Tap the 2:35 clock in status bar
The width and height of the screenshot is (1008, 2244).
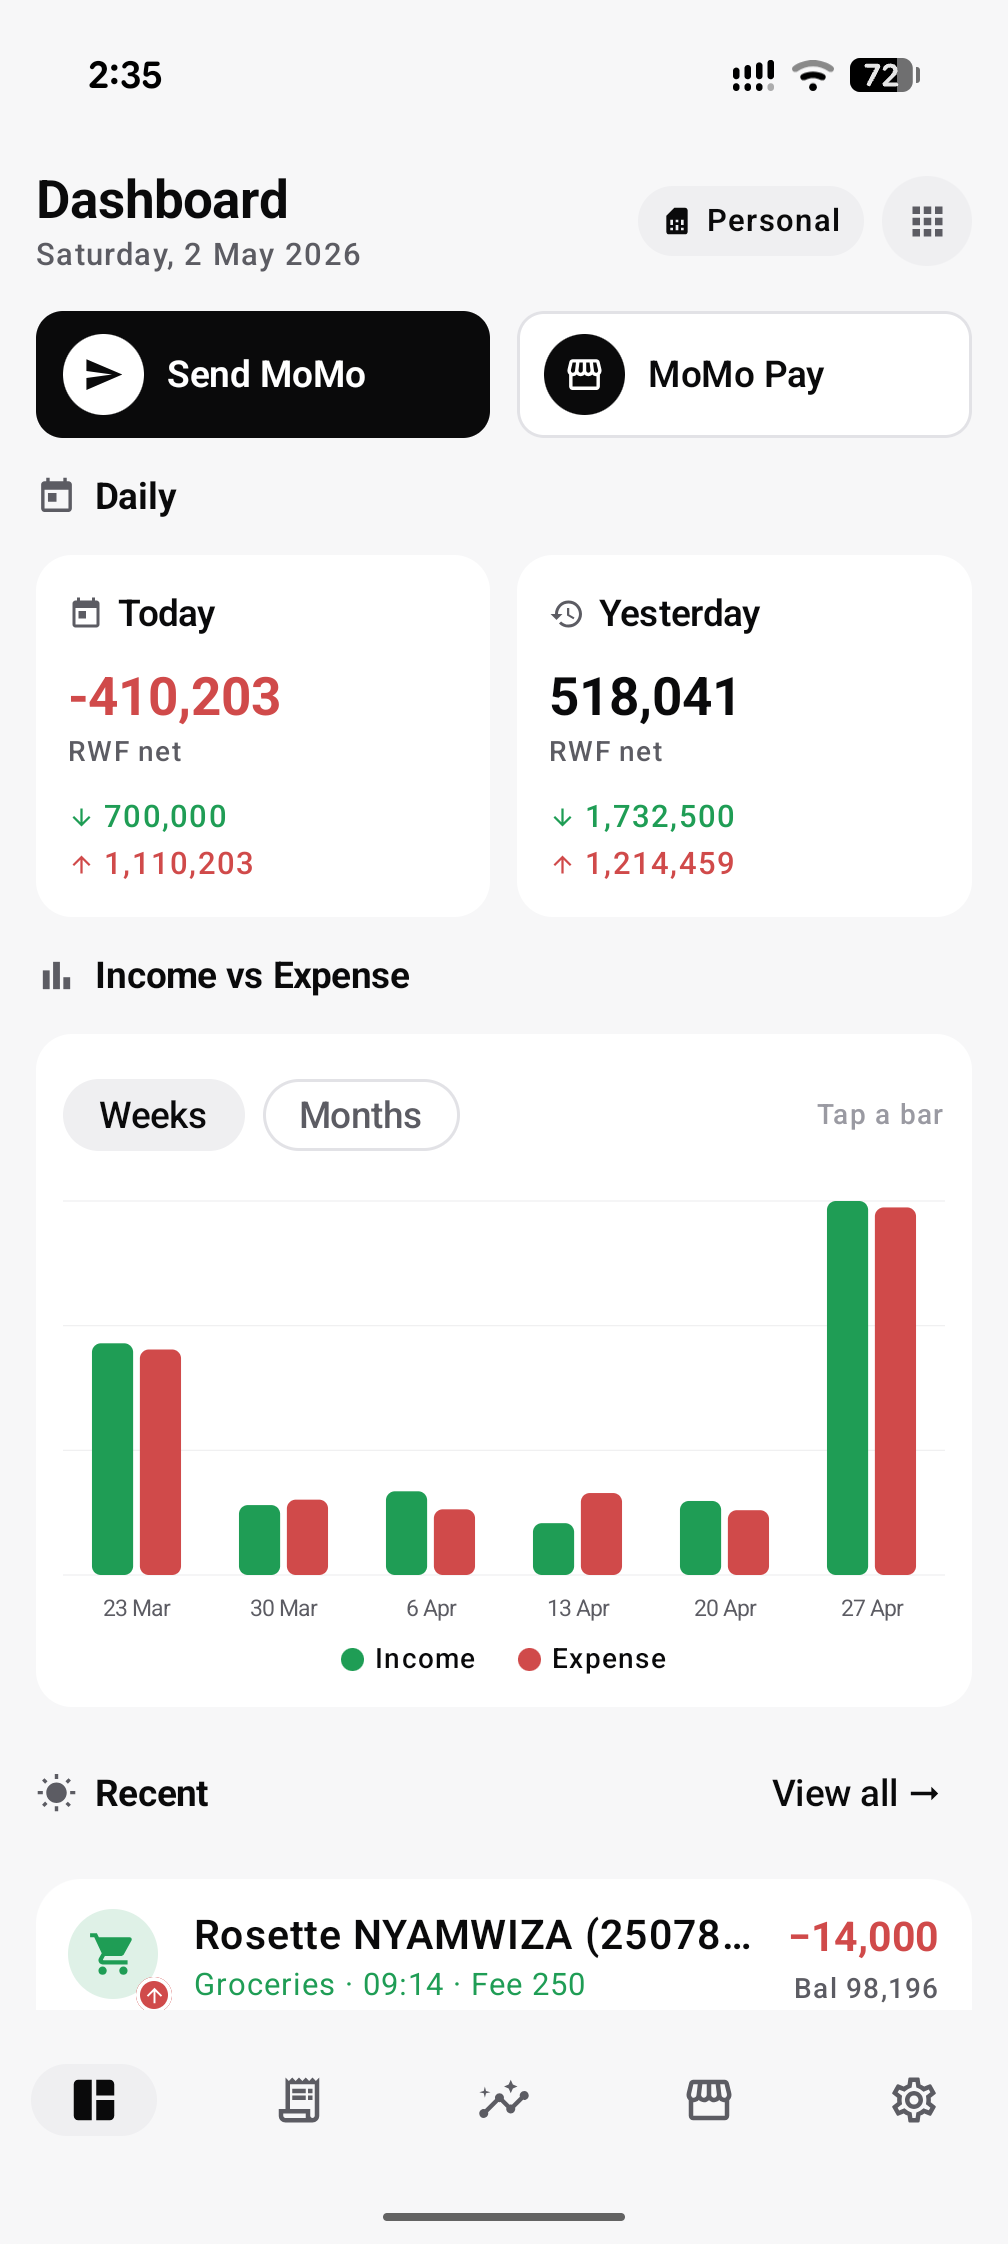click(125, 75)
